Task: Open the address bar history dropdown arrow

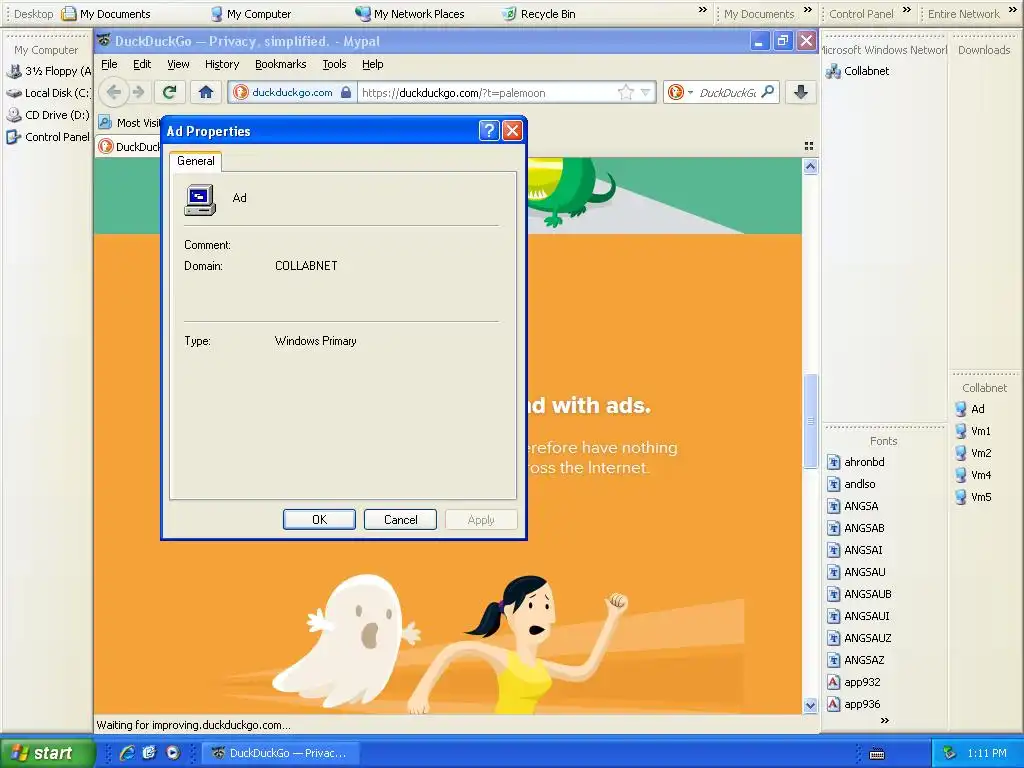Action: tap(646, 92)
